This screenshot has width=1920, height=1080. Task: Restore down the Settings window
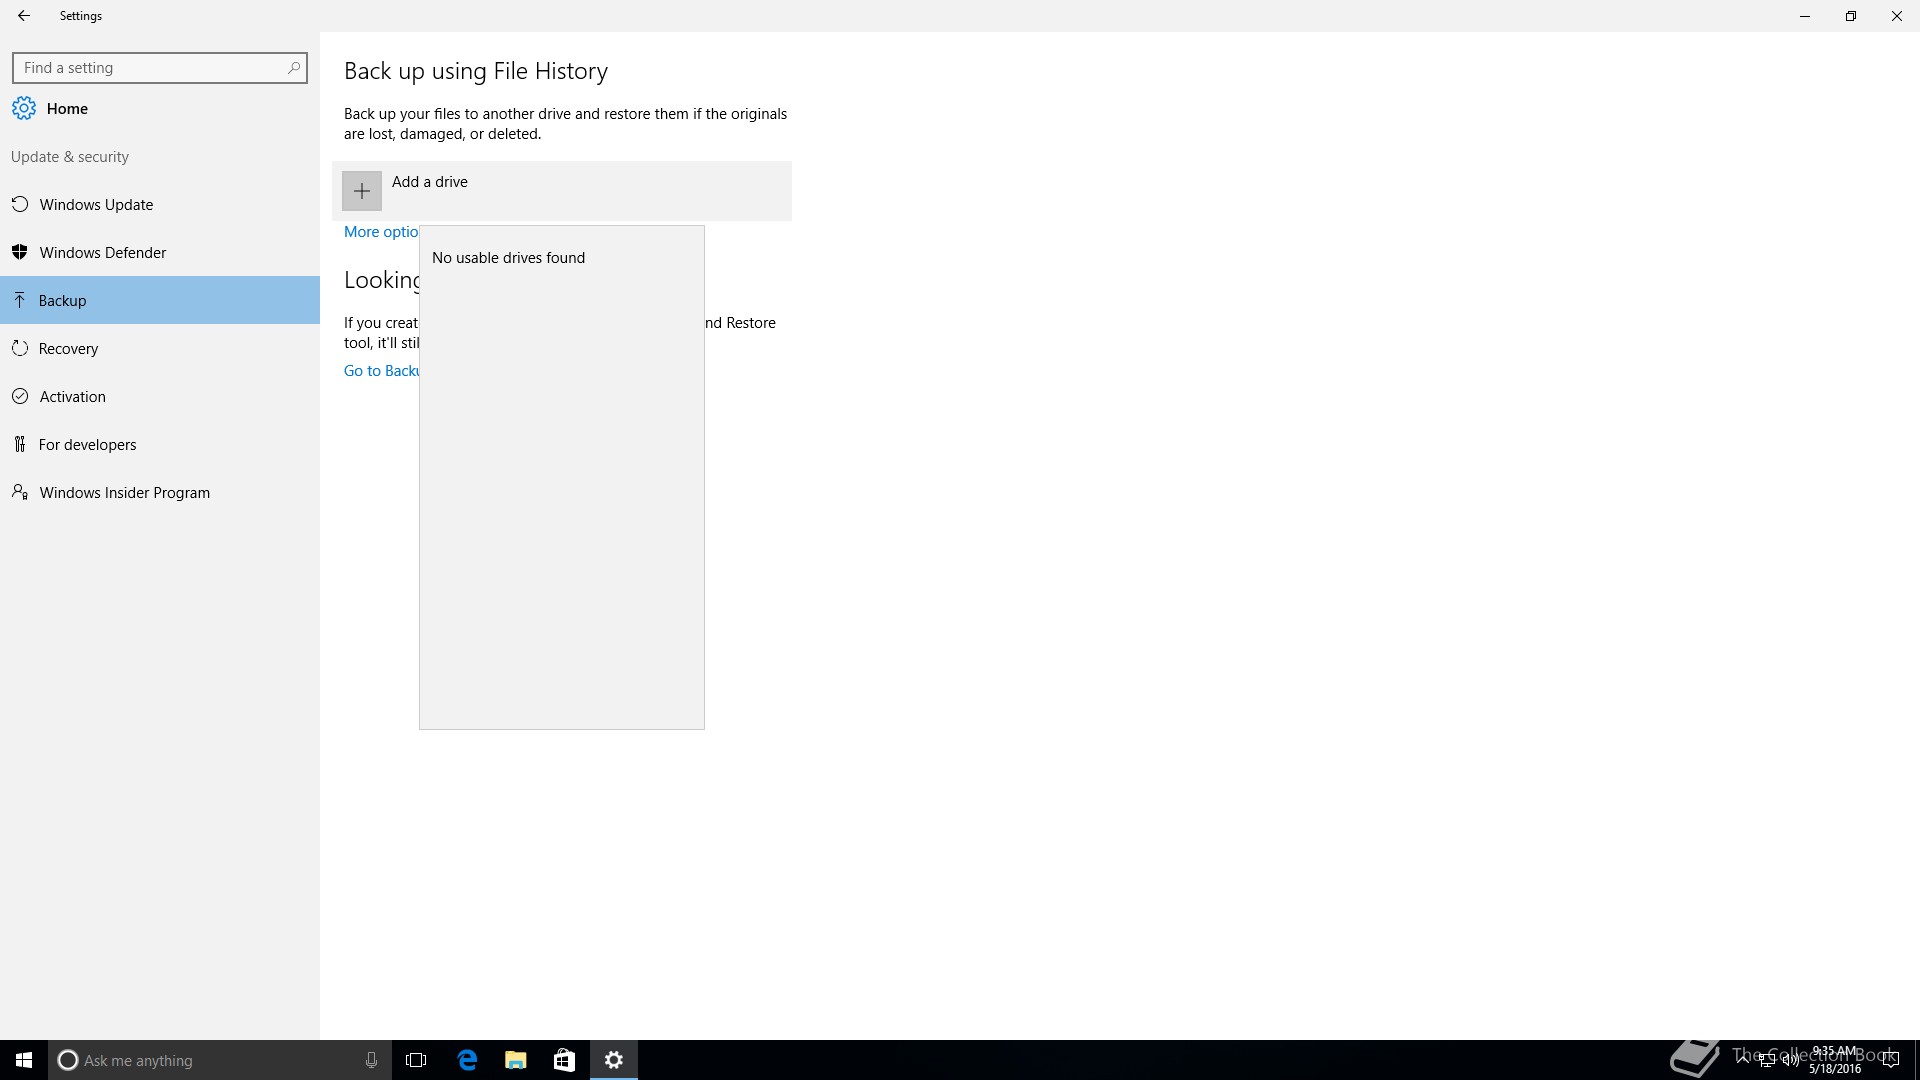click(1851, 16)
